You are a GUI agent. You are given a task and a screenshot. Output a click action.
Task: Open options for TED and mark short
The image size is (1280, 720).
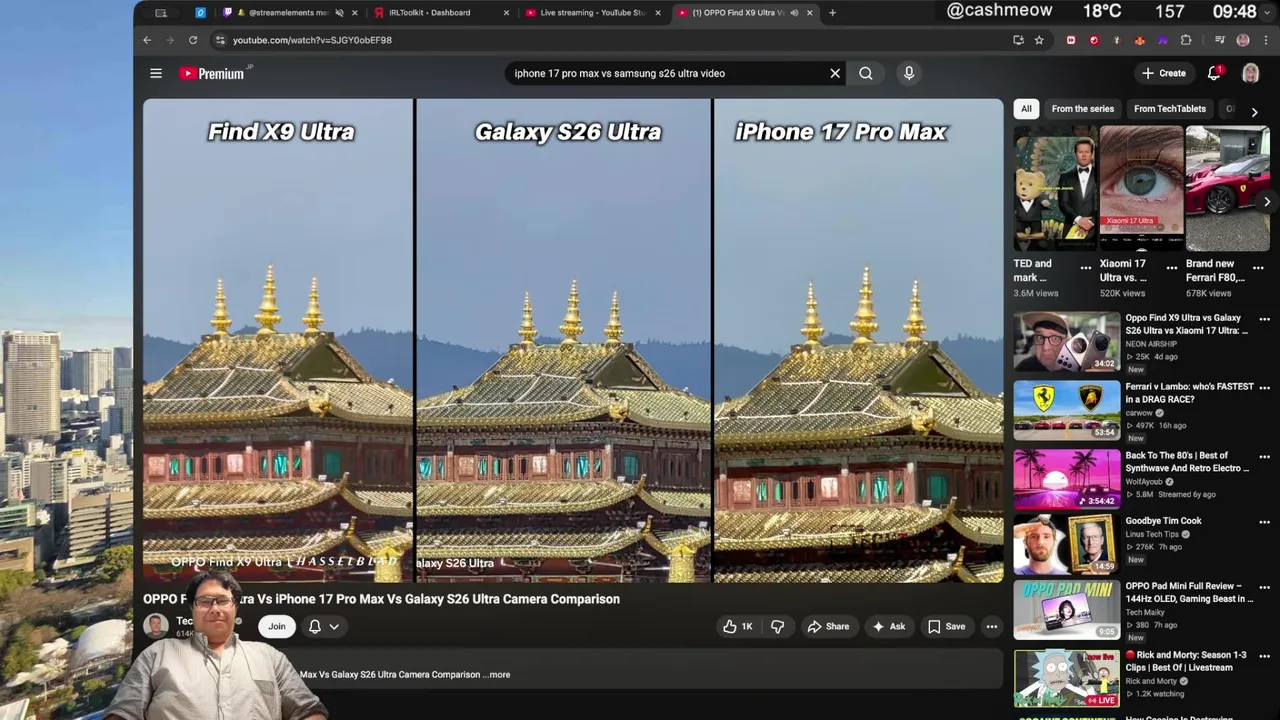coord(1086,268)
